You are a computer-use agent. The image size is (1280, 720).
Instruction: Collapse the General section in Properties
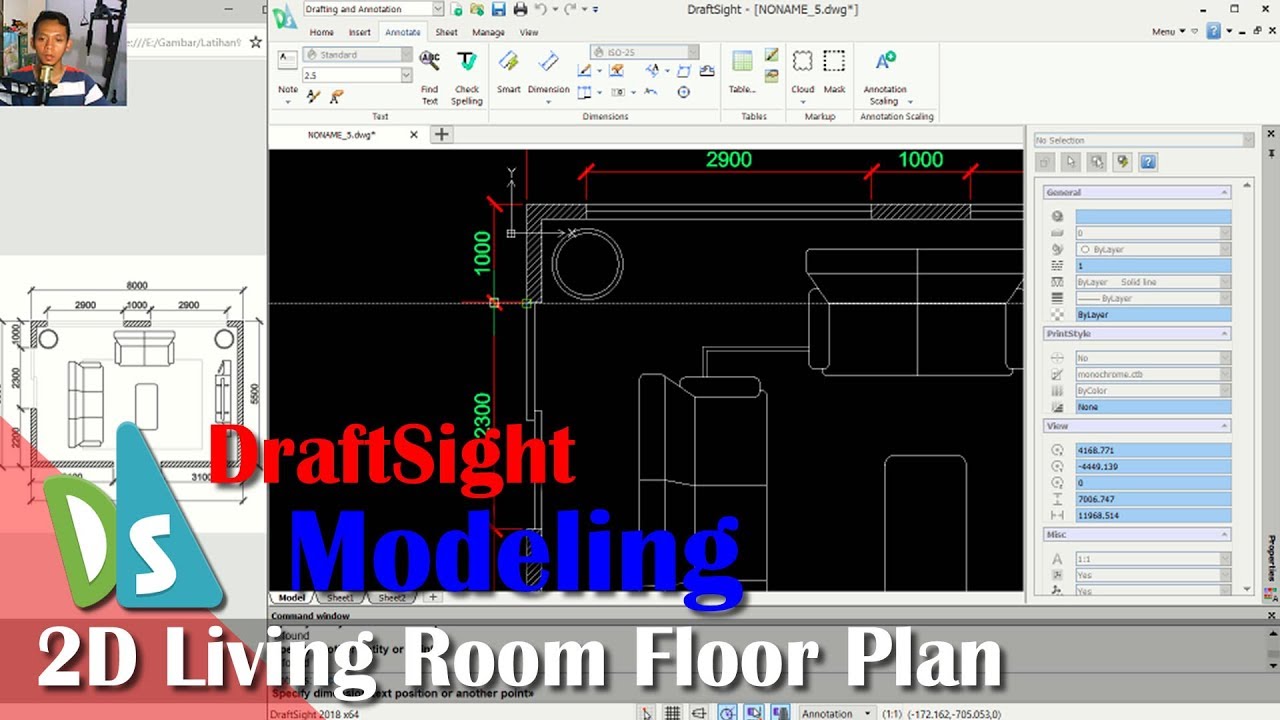click(1224, 192)
